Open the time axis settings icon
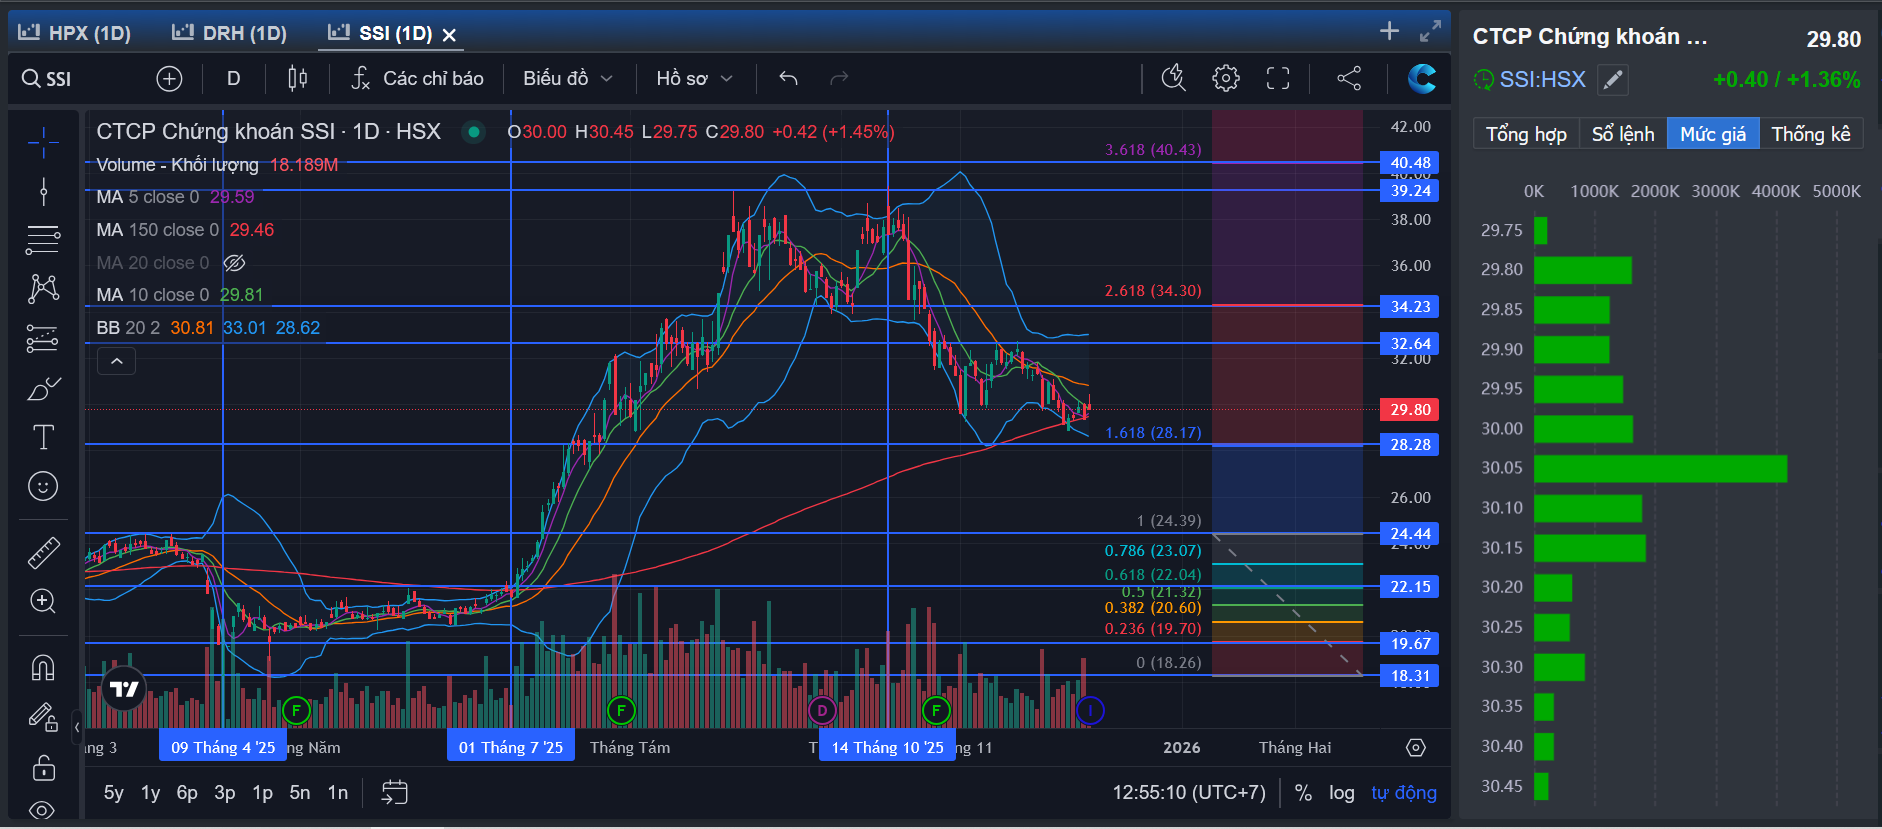Image resolution: width=1882 pixels, height=829 pixels. 1416,747
